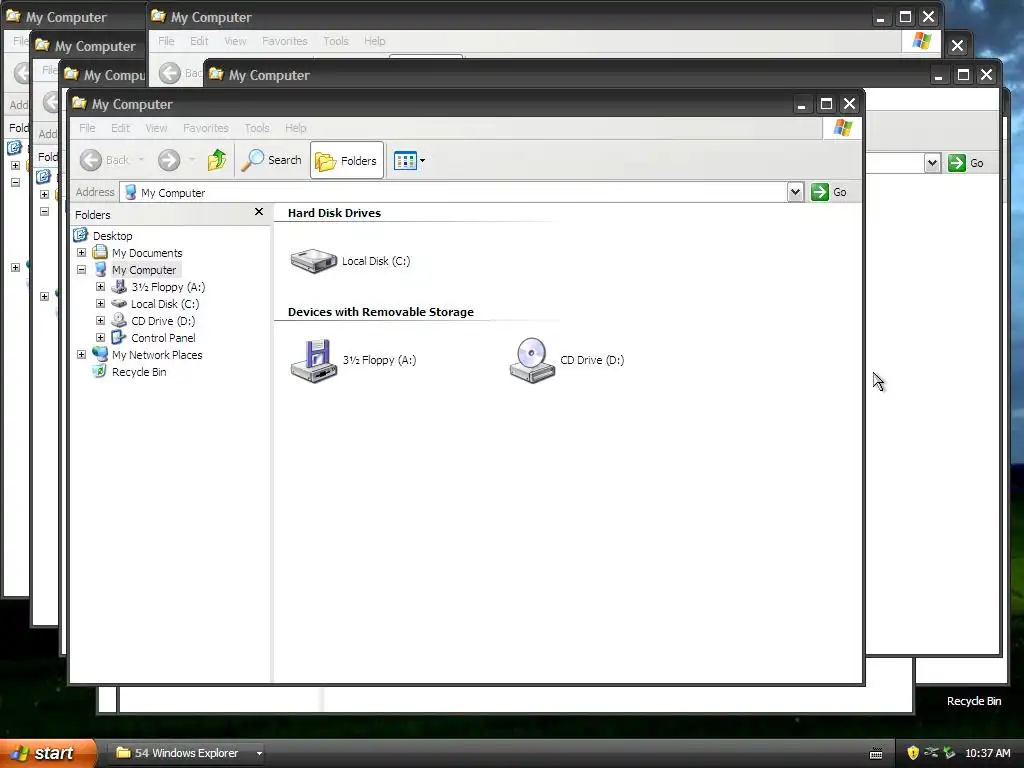Click the CD Drive (D:) icon
1024x768 pixels.
click(x=532, y=360)
